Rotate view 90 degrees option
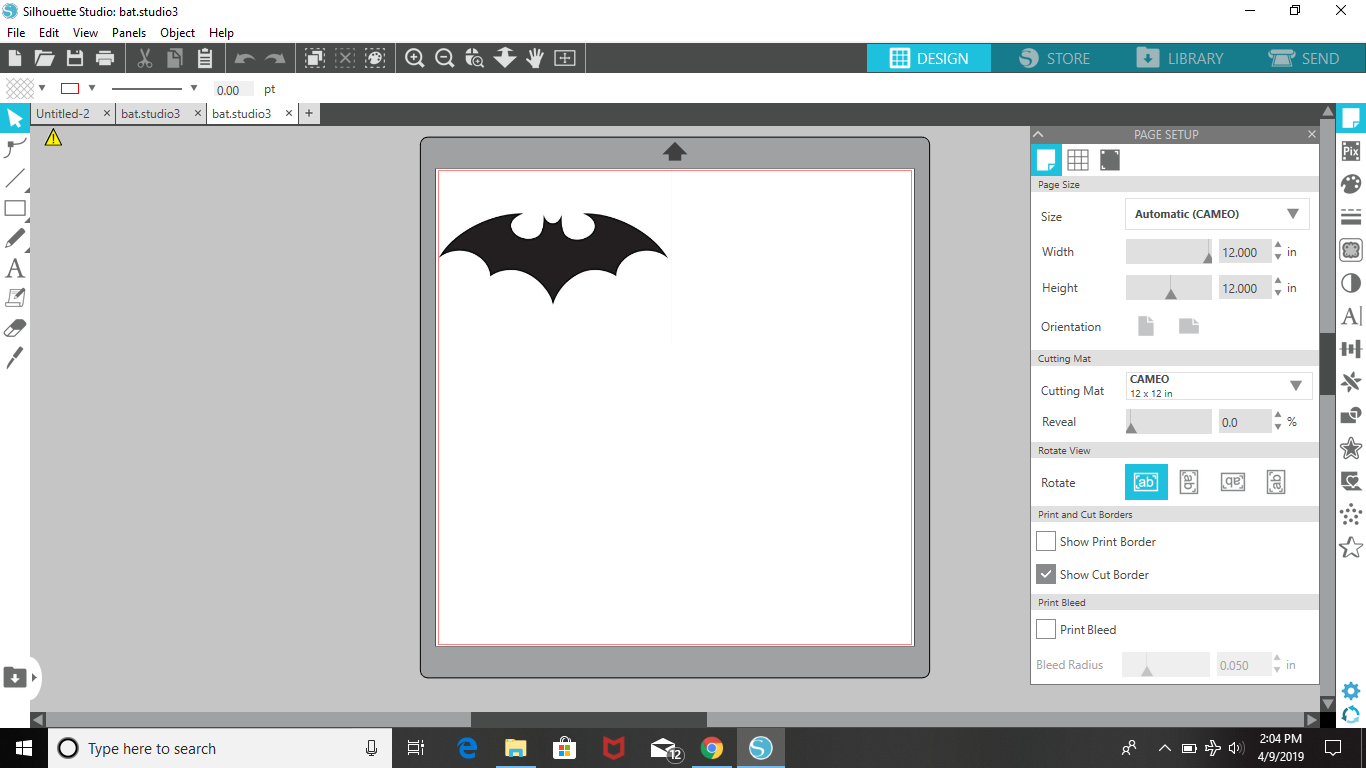Screen dimensions: 1366x768 [1189, 482]
